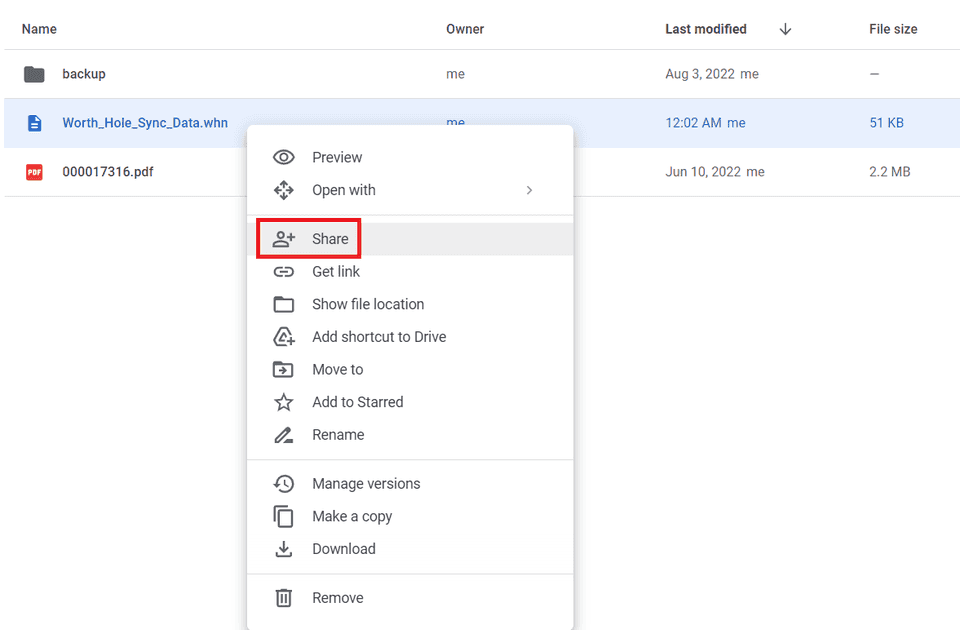The height and width of the screenshot is (630, 960).
Task: Select the 000017316.pdf file
Action: (x=108, y=172)
